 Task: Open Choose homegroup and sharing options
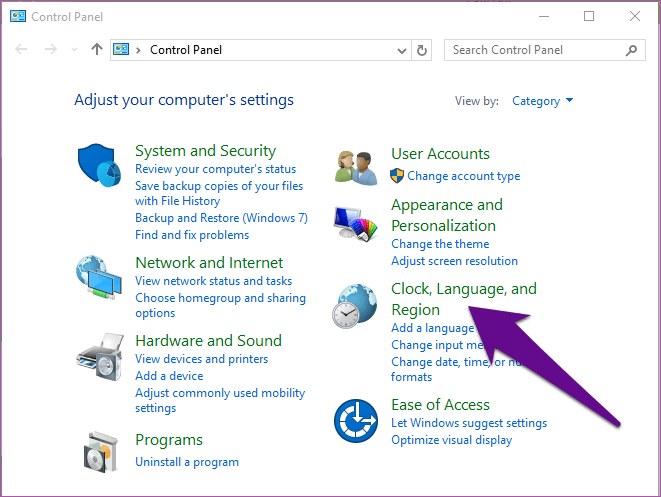tap(220, 305)
